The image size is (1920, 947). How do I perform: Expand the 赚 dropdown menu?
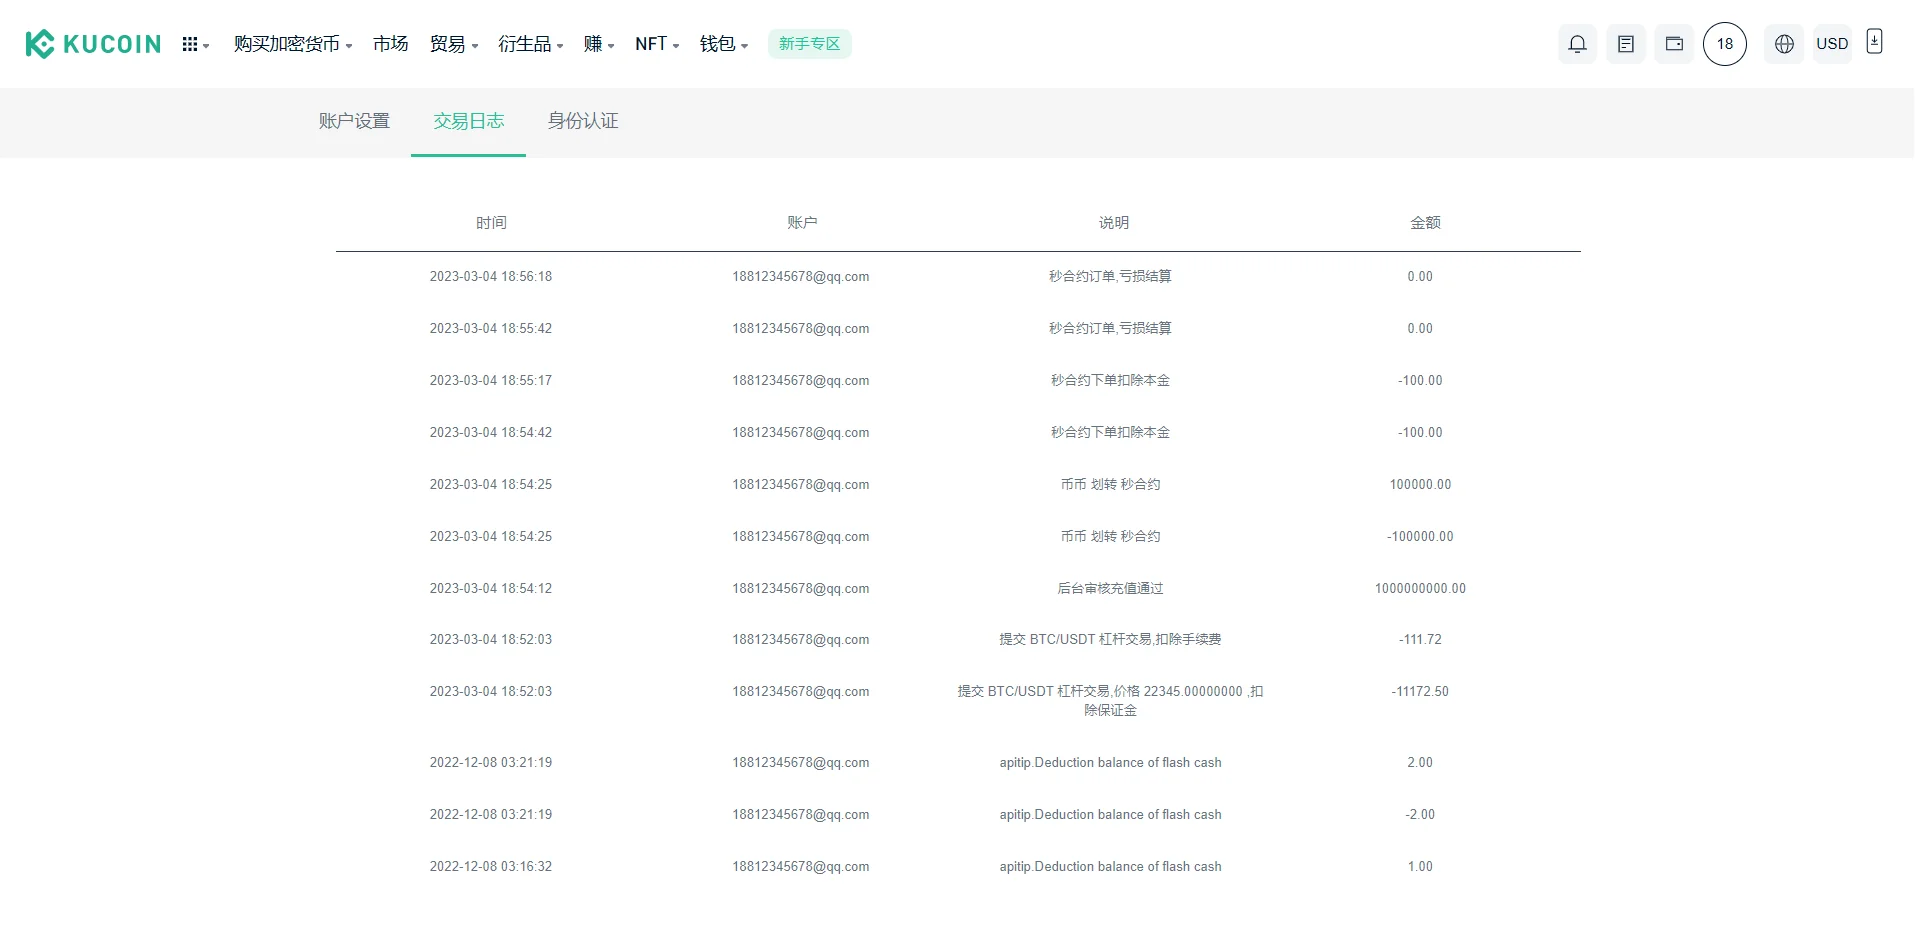click(598, 44)
